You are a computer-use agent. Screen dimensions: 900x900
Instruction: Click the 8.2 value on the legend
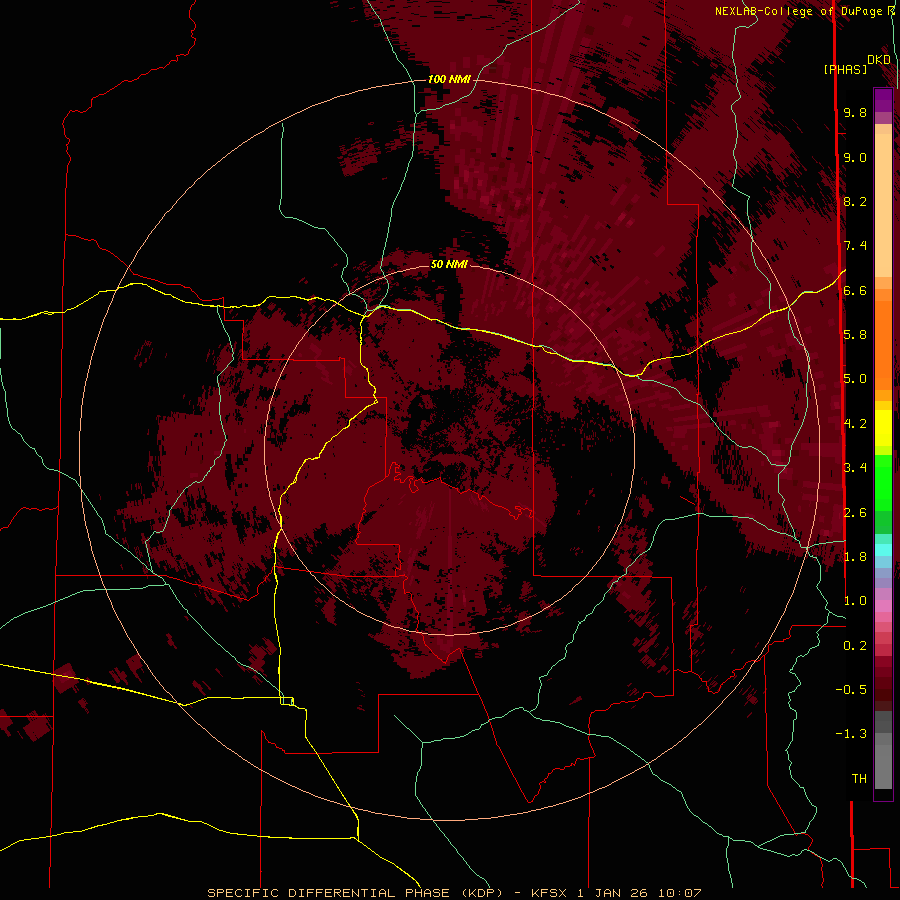click(x=855, y=201)
